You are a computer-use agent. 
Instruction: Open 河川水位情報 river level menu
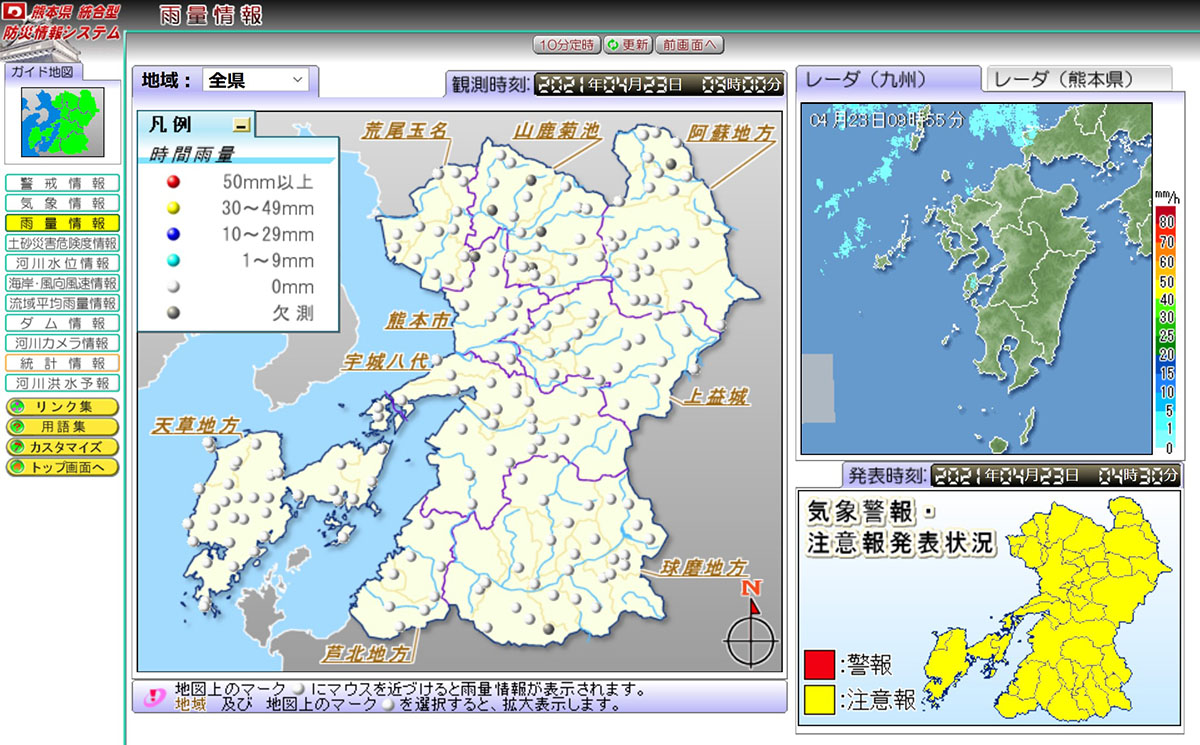point(62,263)
